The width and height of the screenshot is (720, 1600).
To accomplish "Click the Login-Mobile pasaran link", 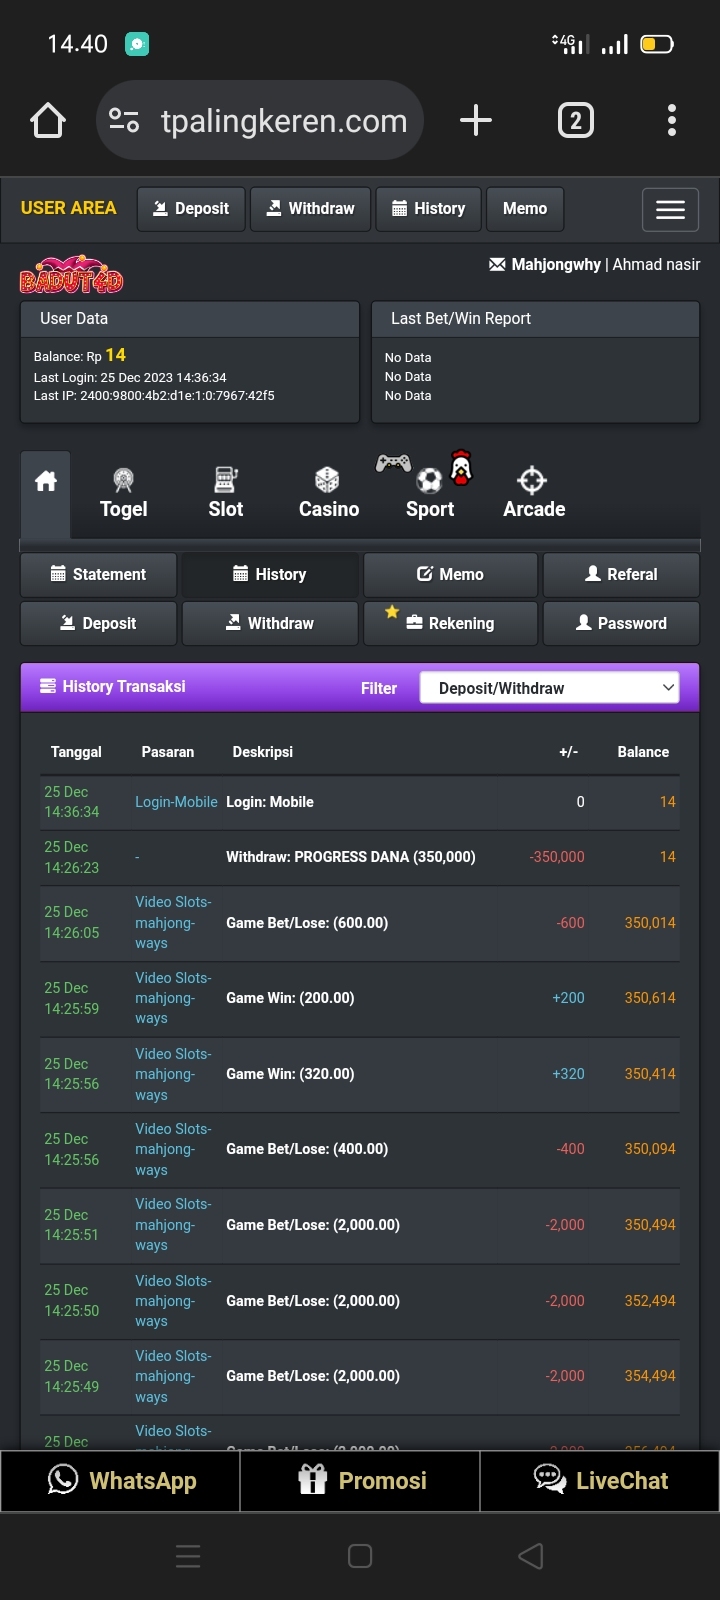I will [x=176, y=802].
